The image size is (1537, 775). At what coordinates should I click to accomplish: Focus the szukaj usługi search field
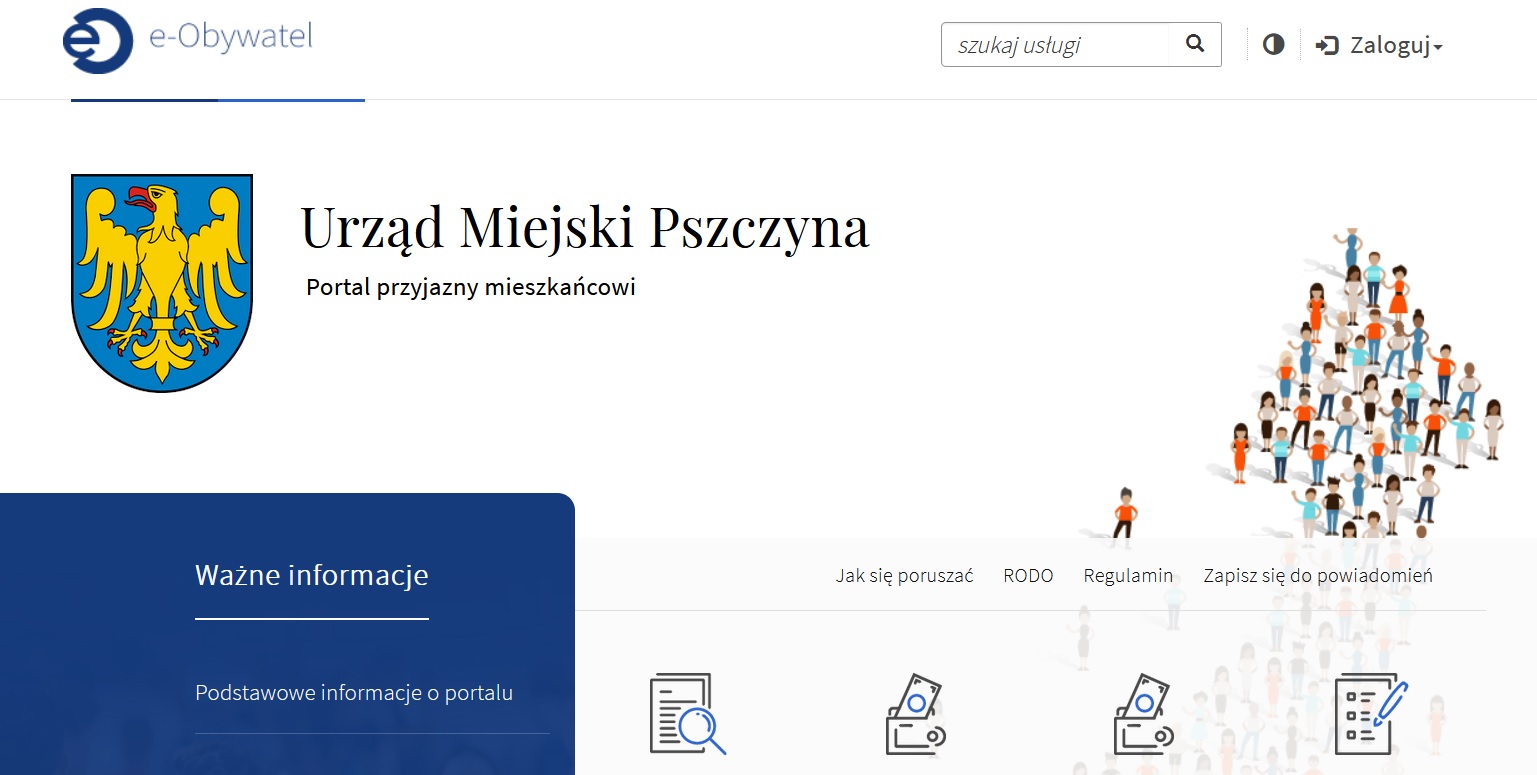(x=1055, y=45)
